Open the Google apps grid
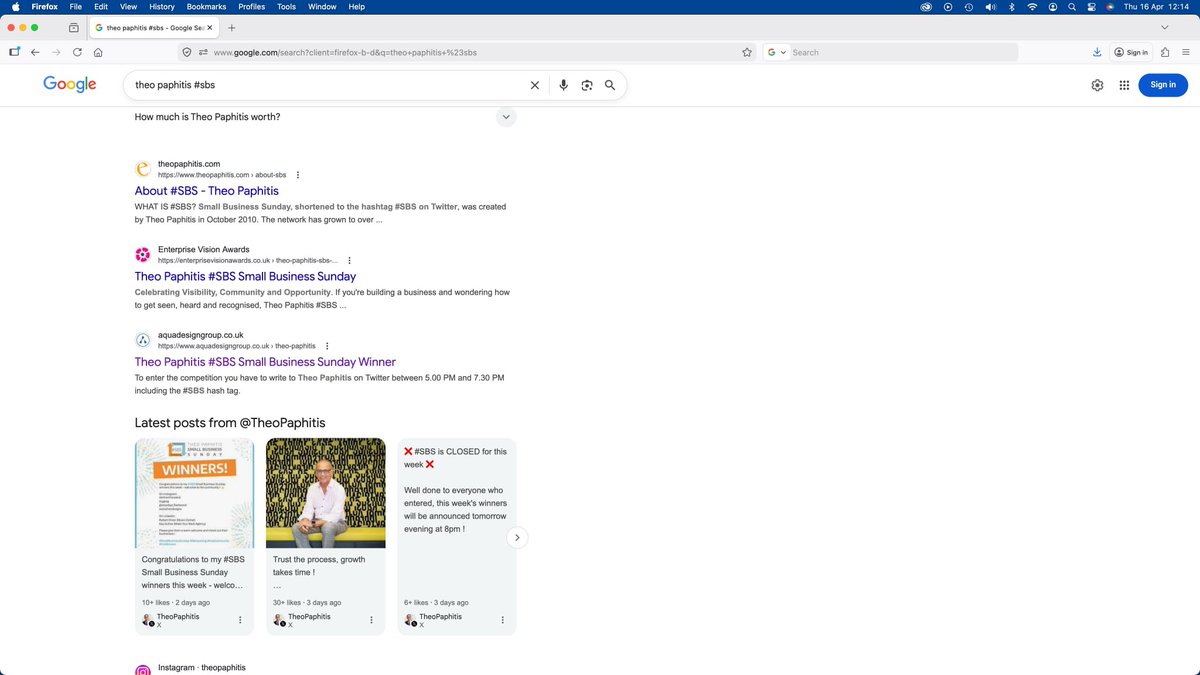This screenshot has width=1200, height=675. tap(1124, 85)
